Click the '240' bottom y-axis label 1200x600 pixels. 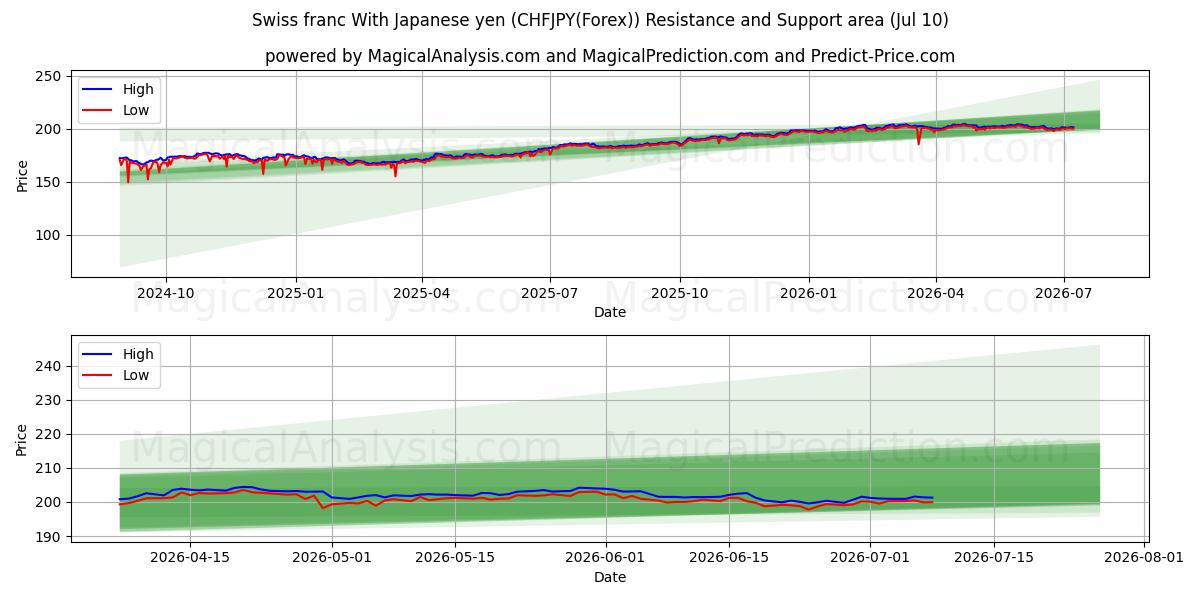50,367
